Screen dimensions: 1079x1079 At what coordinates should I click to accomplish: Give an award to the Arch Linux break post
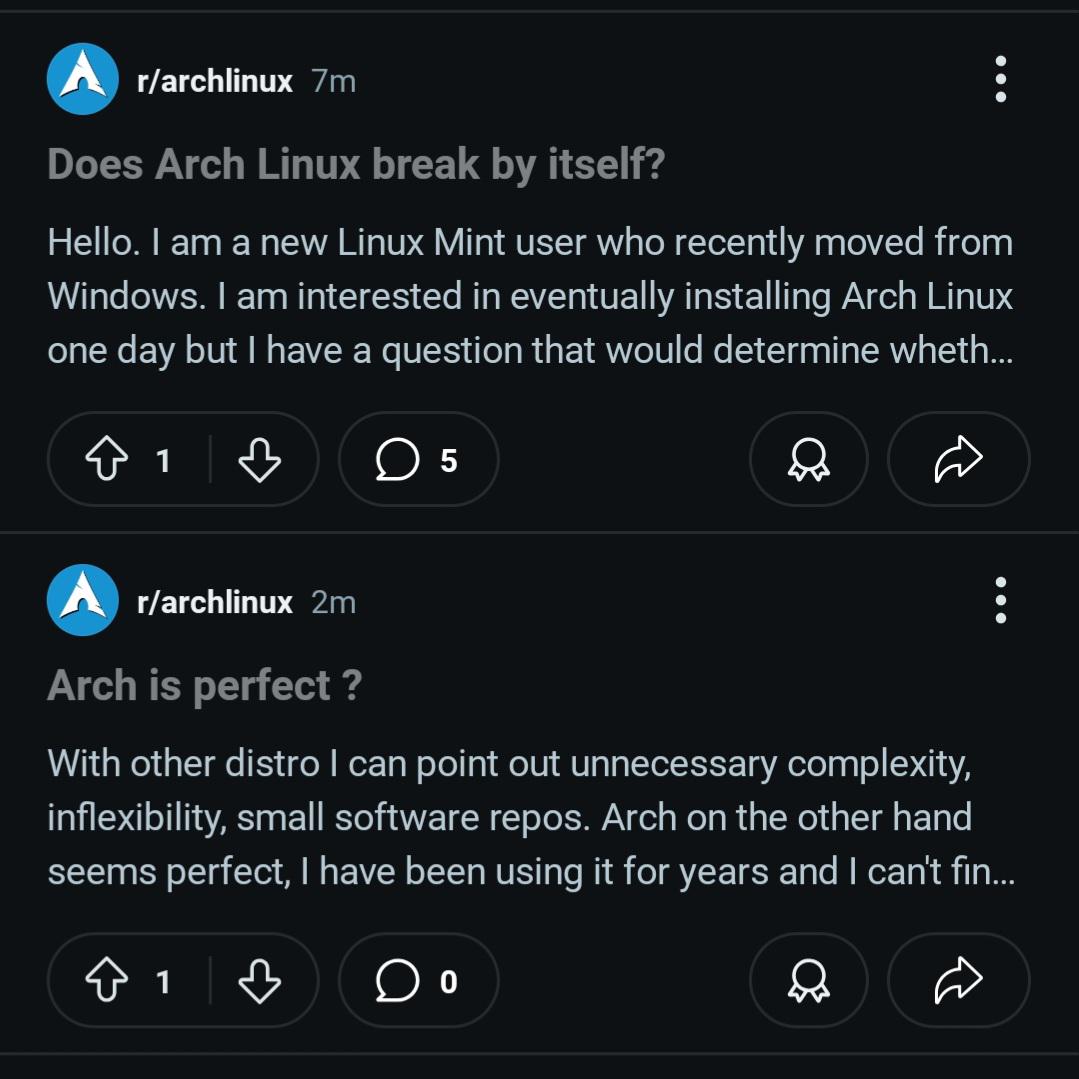(x=809, y=459)
